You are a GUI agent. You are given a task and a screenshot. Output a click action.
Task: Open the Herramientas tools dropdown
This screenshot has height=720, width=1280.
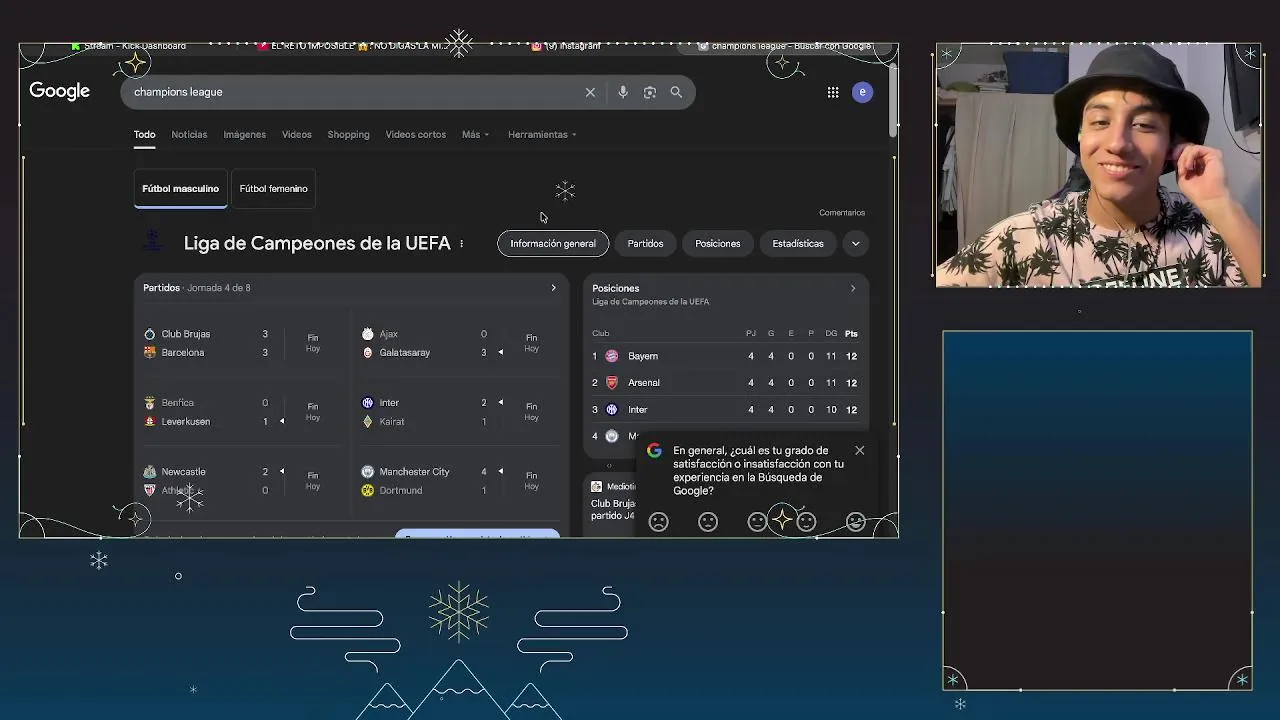(x=542, y=134)
